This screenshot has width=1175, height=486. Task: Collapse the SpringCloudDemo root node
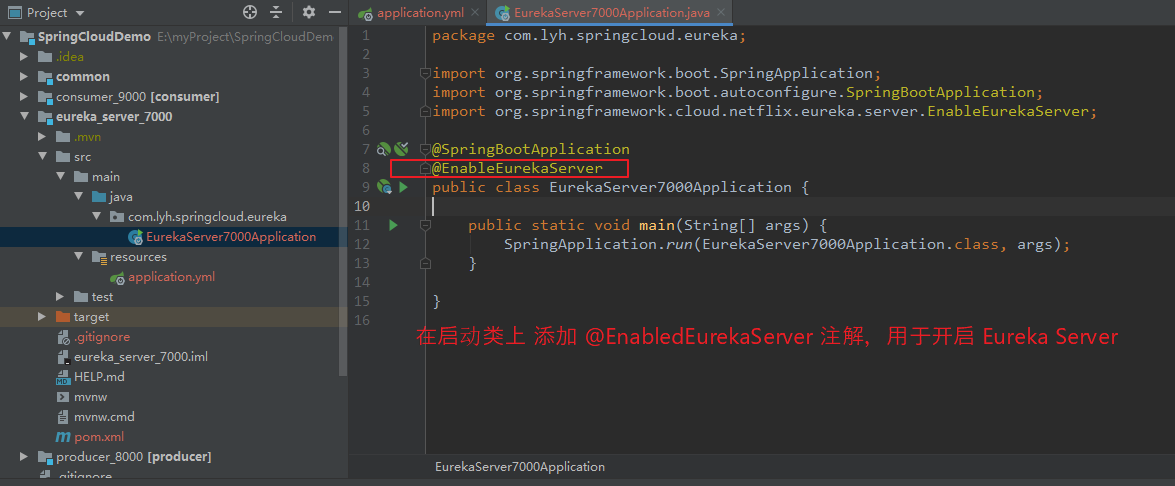[x=7, y=37]
